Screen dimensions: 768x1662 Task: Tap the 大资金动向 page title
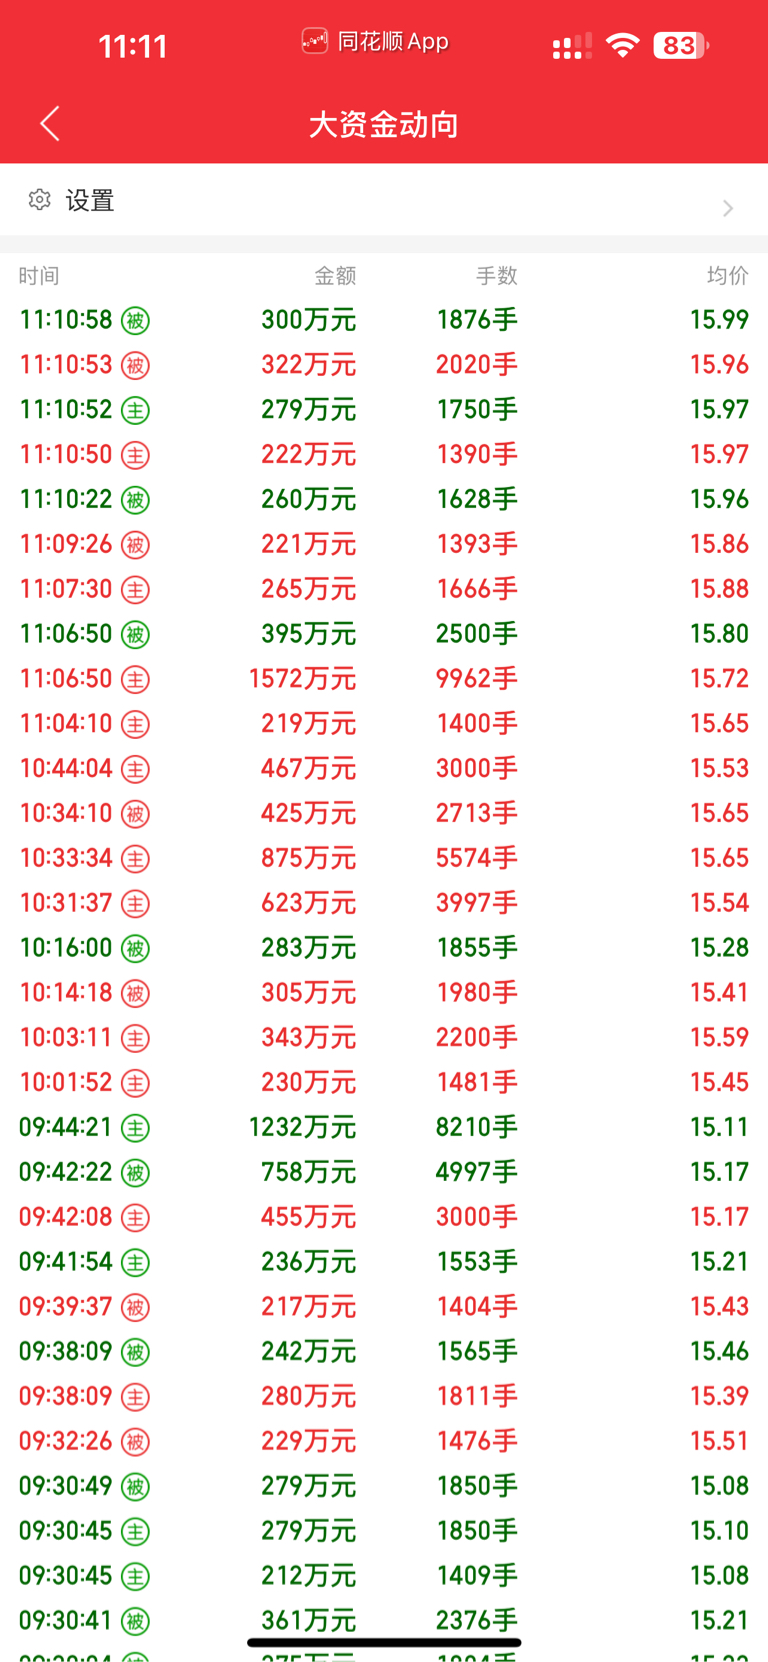click(x=384, y=124)
